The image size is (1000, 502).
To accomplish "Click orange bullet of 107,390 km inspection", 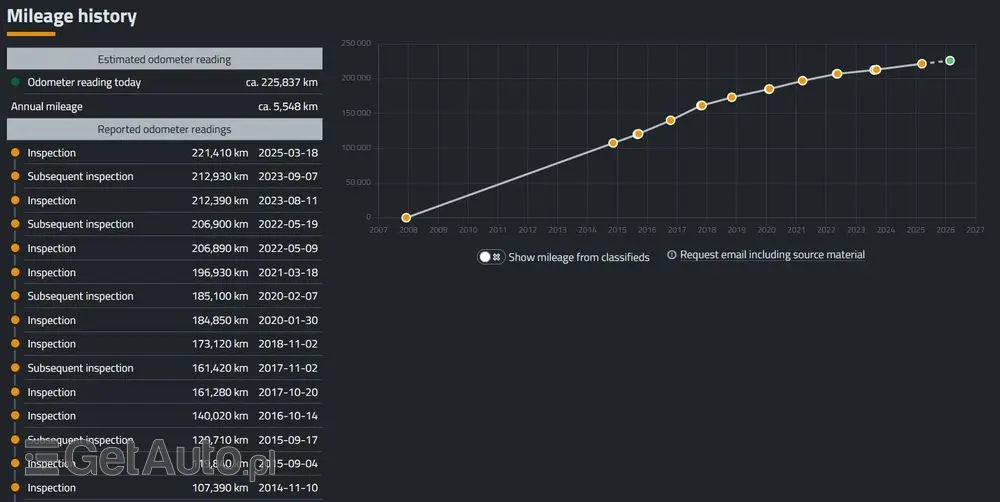I will point(15,488).
